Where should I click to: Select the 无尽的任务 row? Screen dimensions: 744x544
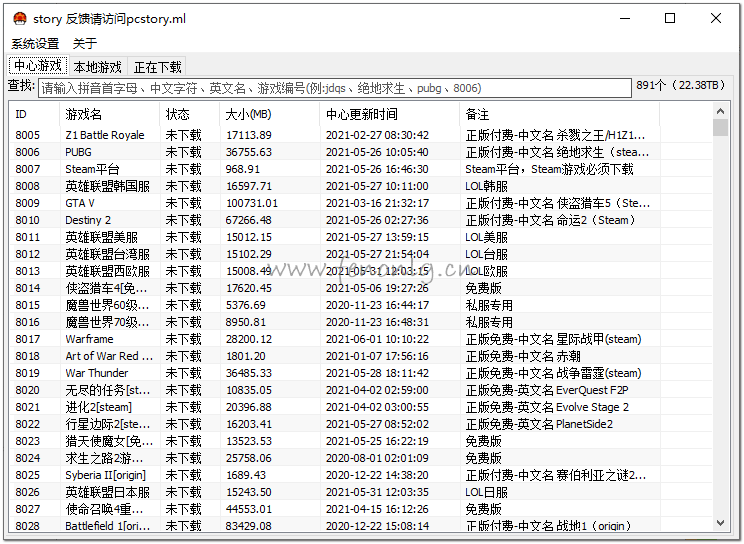pos(361,390)
